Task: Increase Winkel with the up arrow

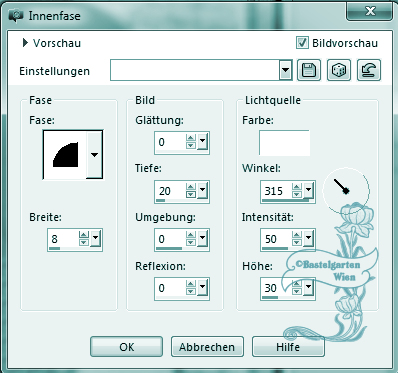Action: pyautogui.click(x=297, y=187)
